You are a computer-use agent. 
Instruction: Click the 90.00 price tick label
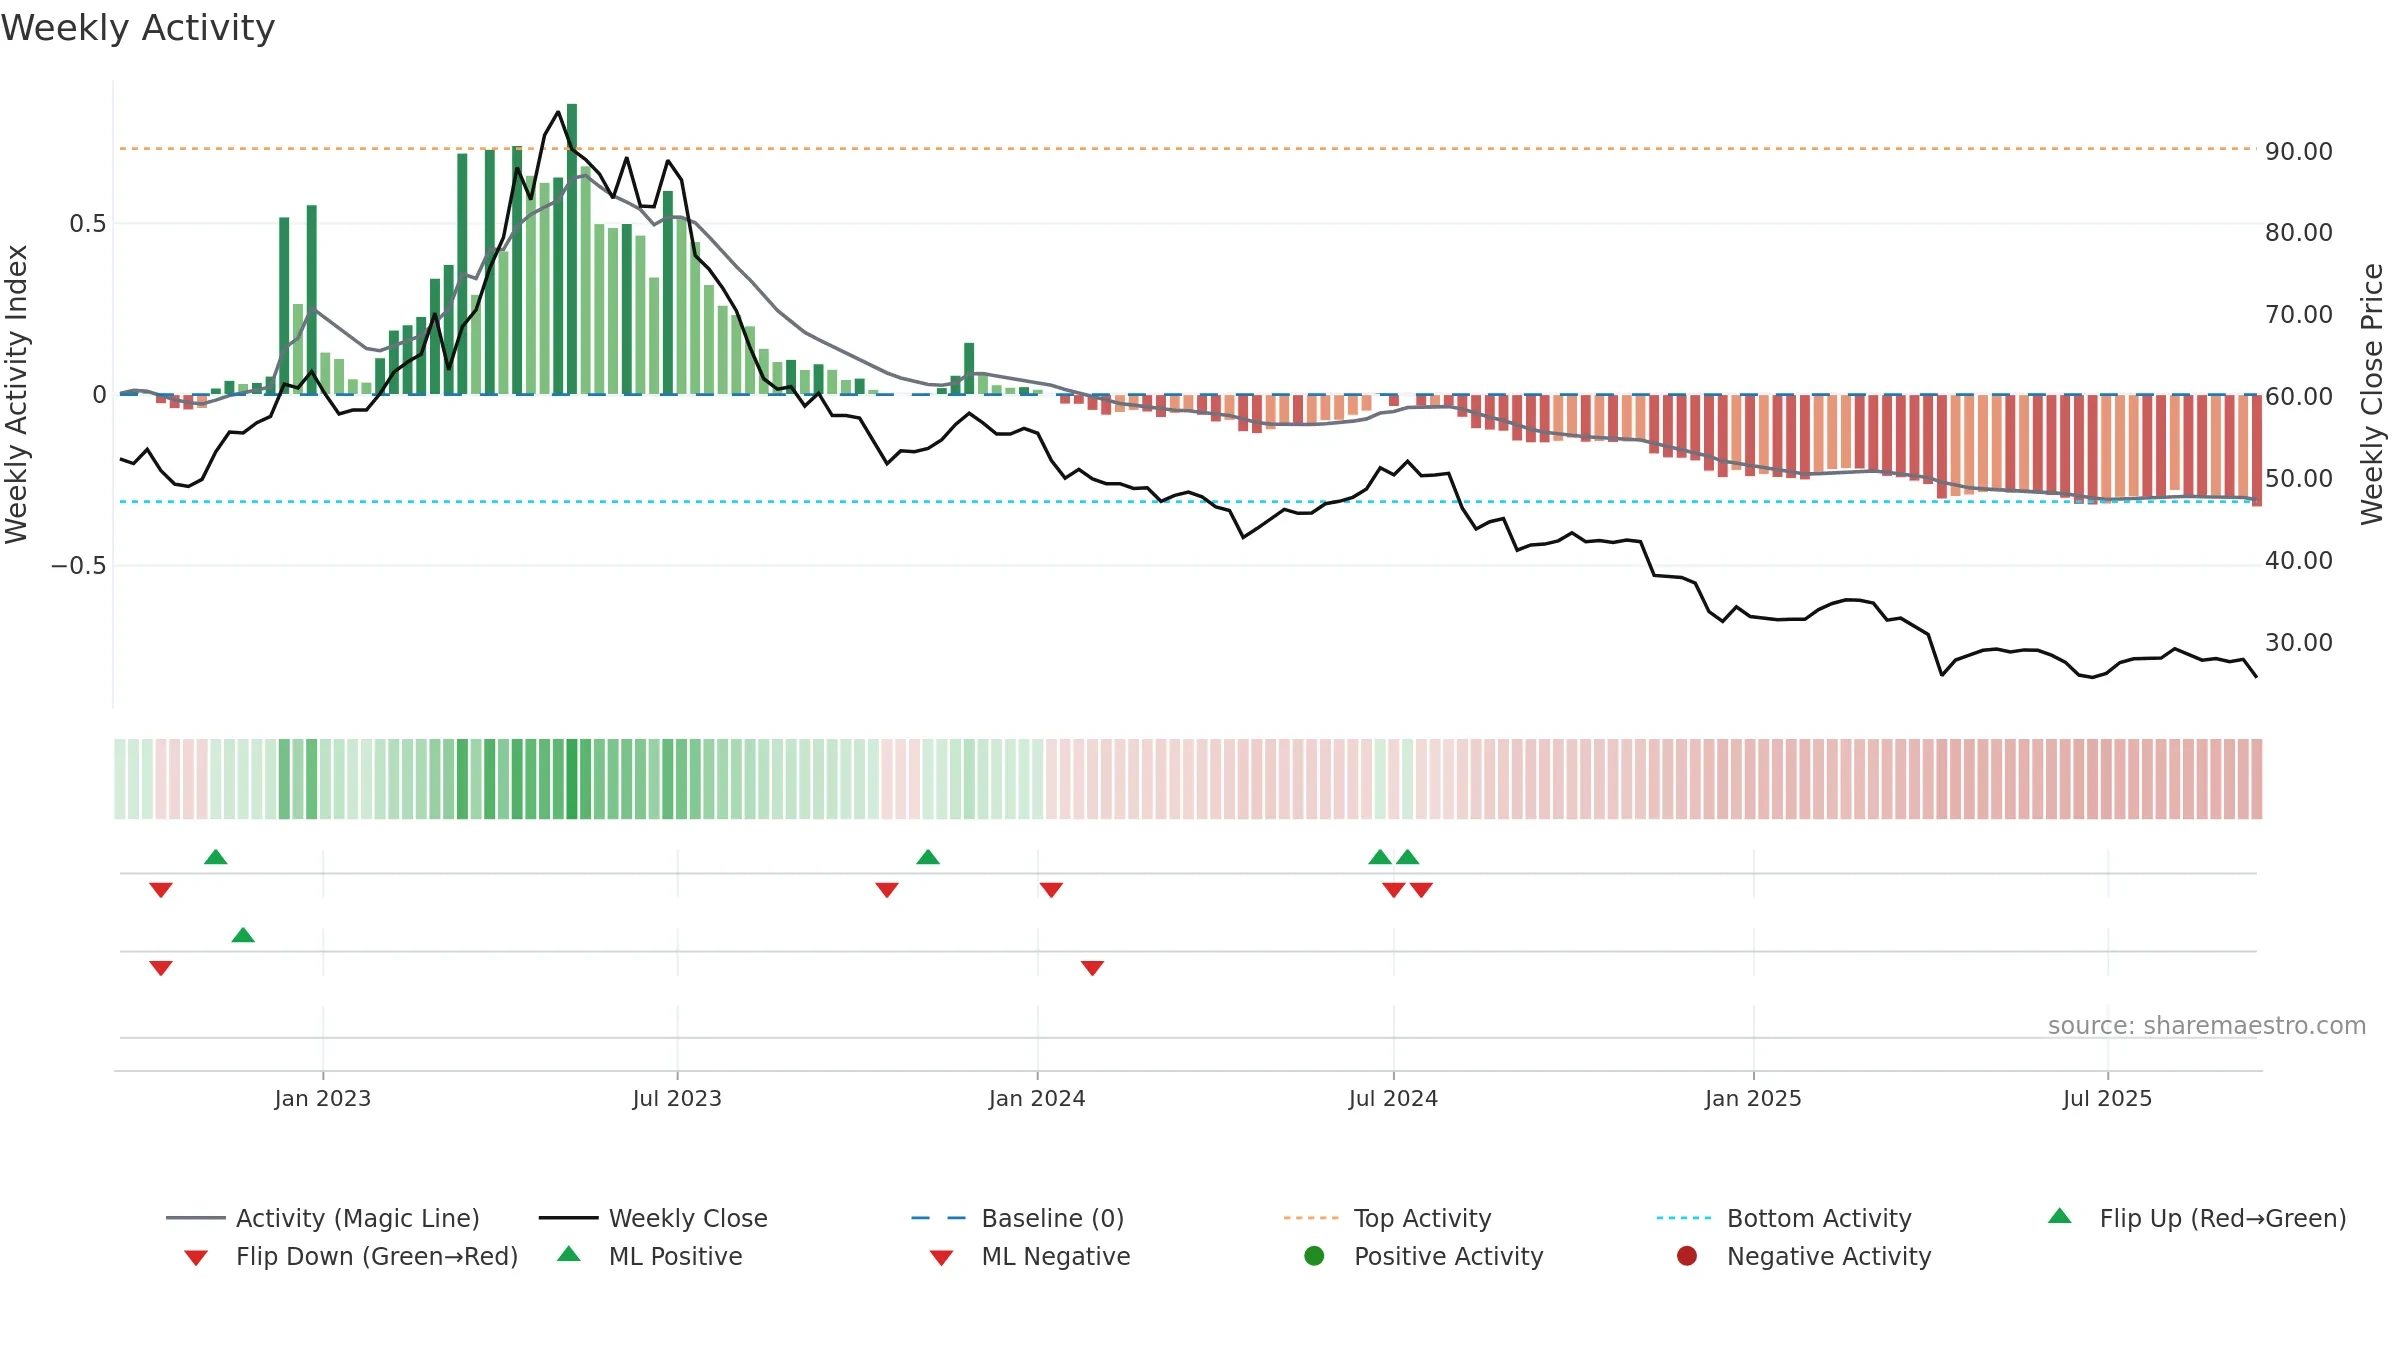pyautogui.click(x=2298, y=152)
